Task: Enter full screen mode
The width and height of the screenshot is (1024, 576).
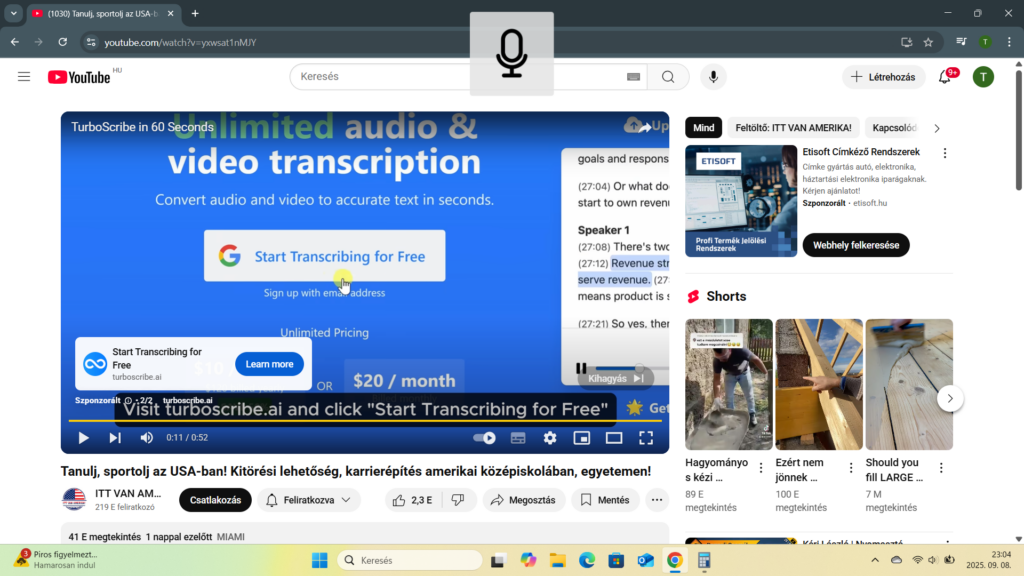Action: tap(646, 438)
